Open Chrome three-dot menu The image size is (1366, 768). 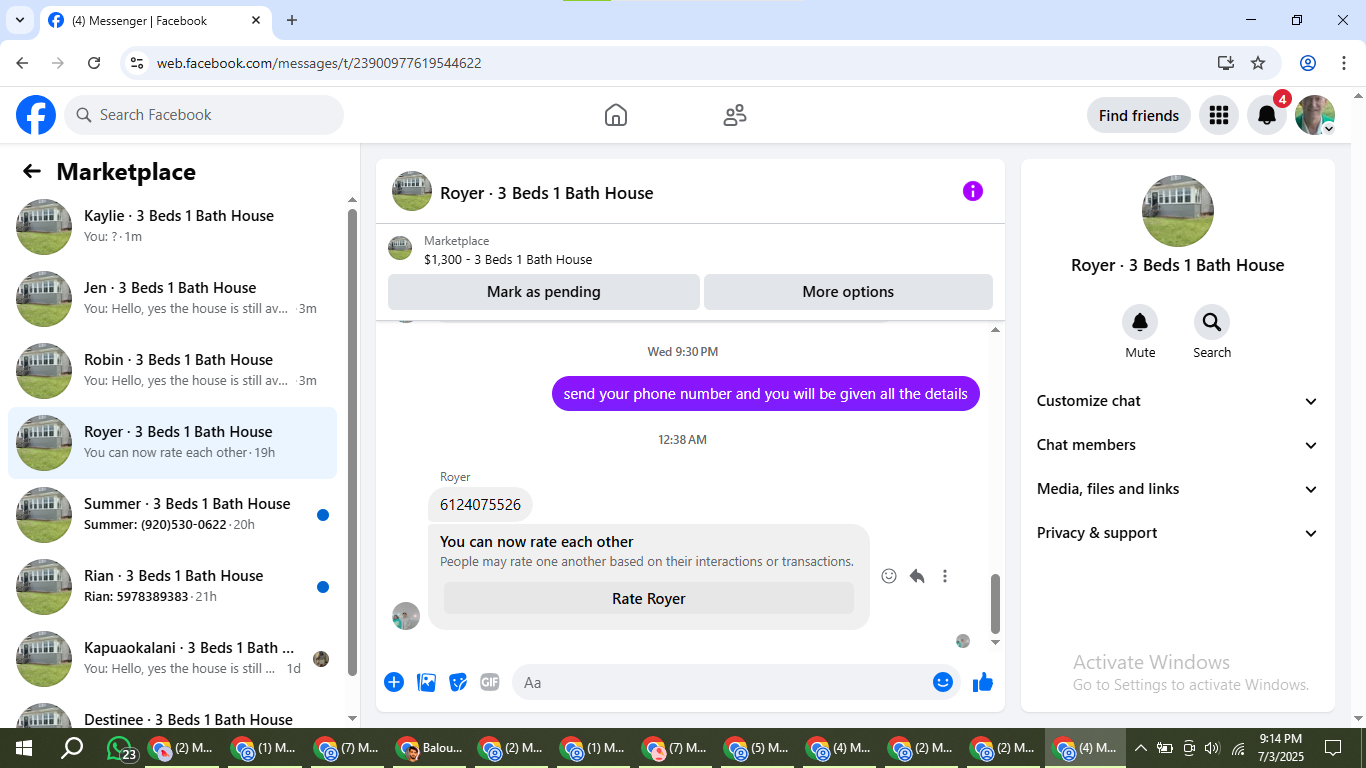1343,63
